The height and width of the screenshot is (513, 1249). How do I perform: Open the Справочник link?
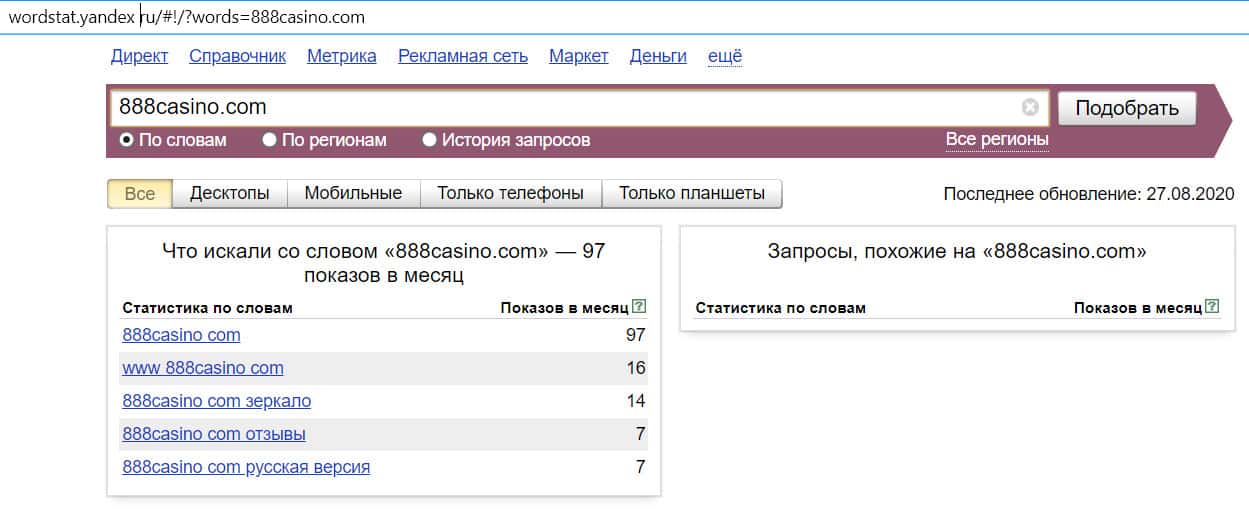pos(238,56)
